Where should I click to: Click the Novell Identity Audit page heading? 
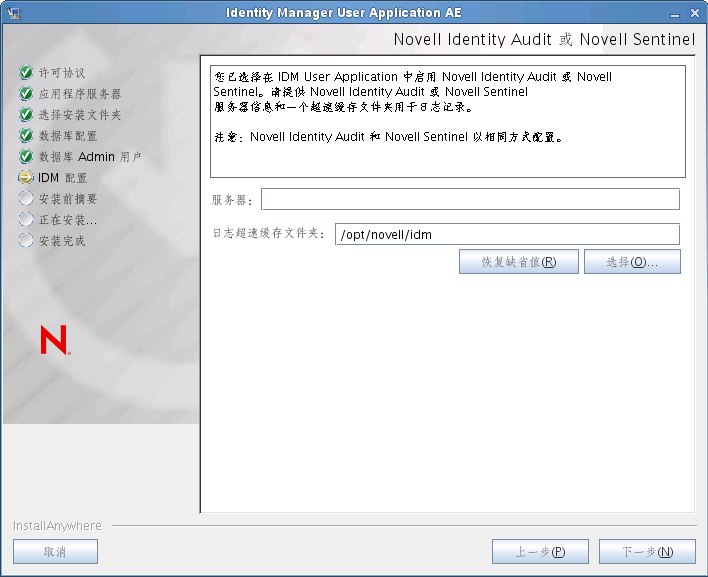point(544,39)
